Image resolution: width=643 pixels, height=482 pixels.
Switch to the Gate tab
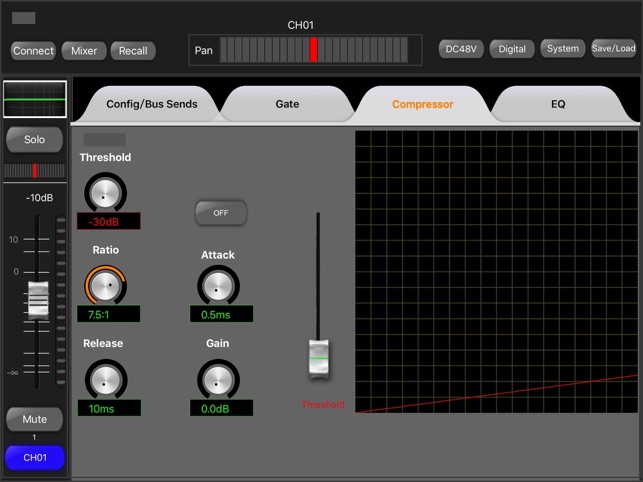tap(287, 104)
